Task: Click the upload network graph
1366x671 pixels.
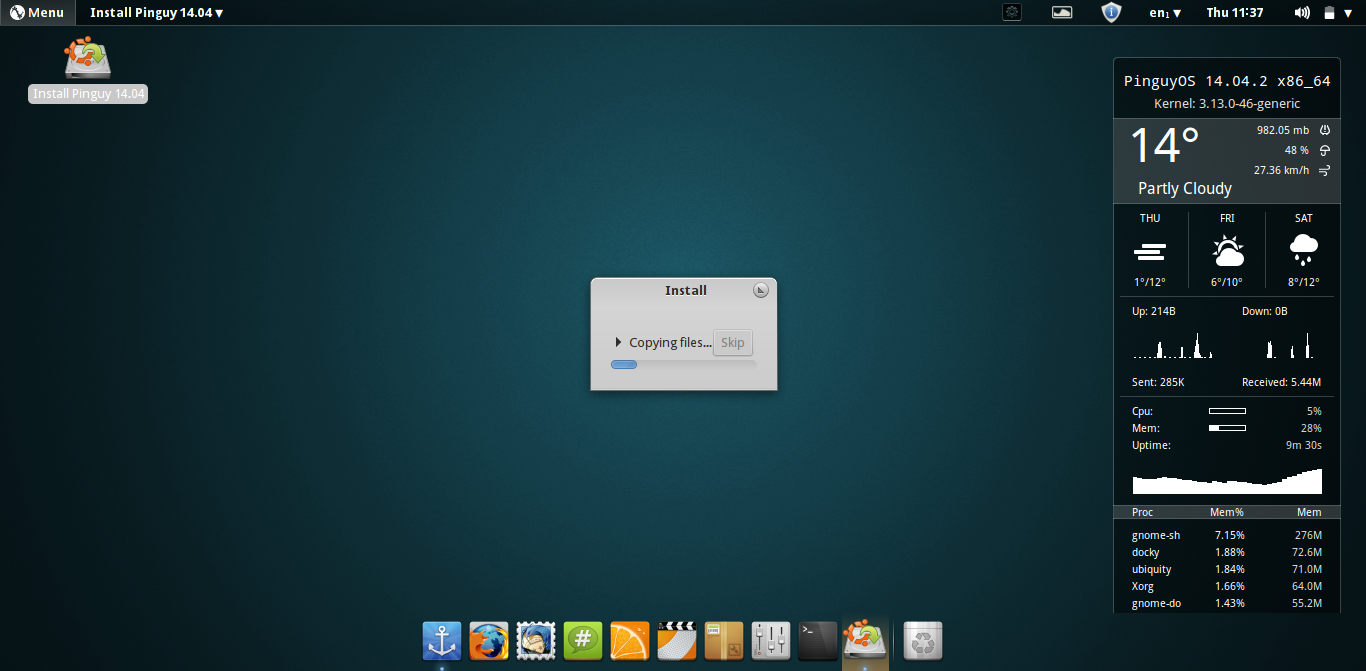Action: (1173, 346)
